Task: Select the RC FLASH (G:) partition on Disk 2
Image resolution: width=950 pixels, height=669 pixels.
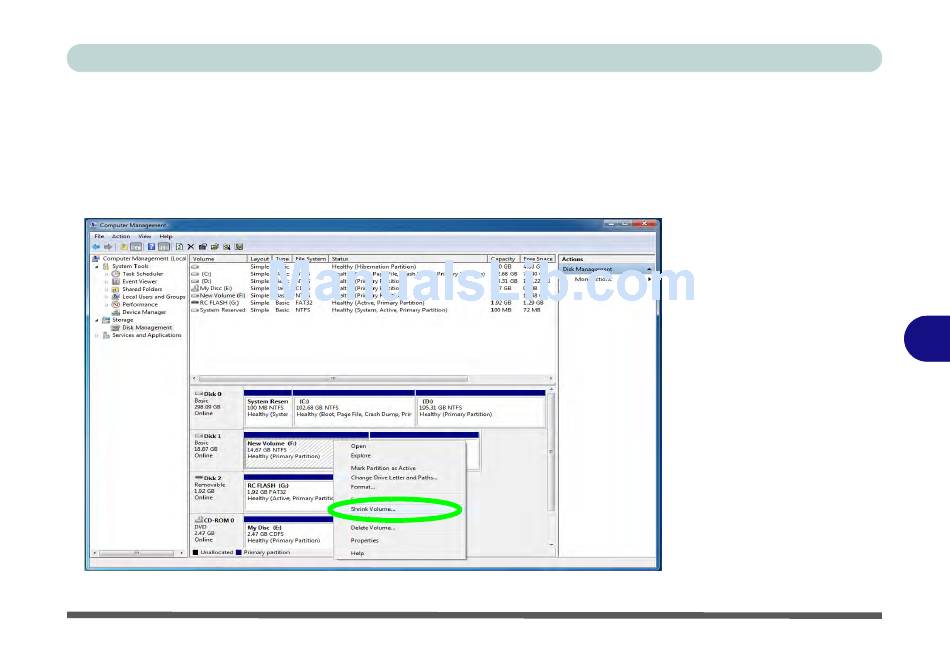Action: pyautogui.click(x=289, y=493)
